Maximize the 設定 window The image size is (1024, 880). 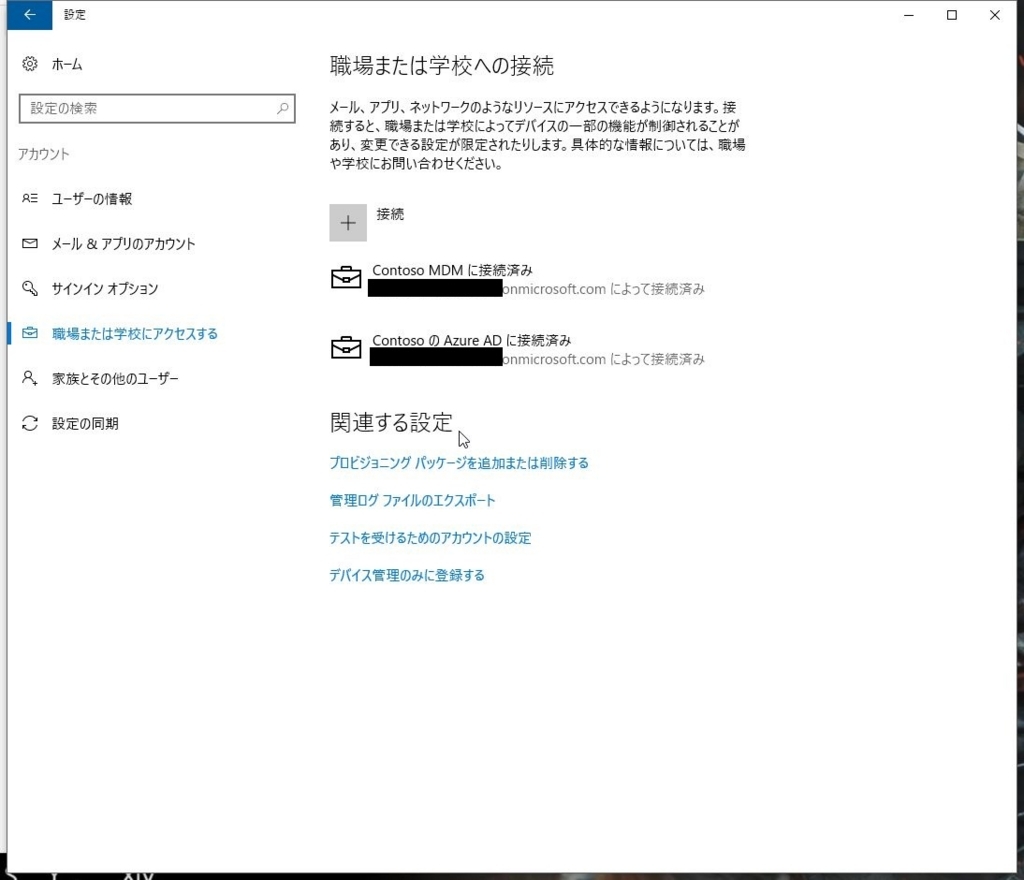pyautogui.click(x=952, y=15)
